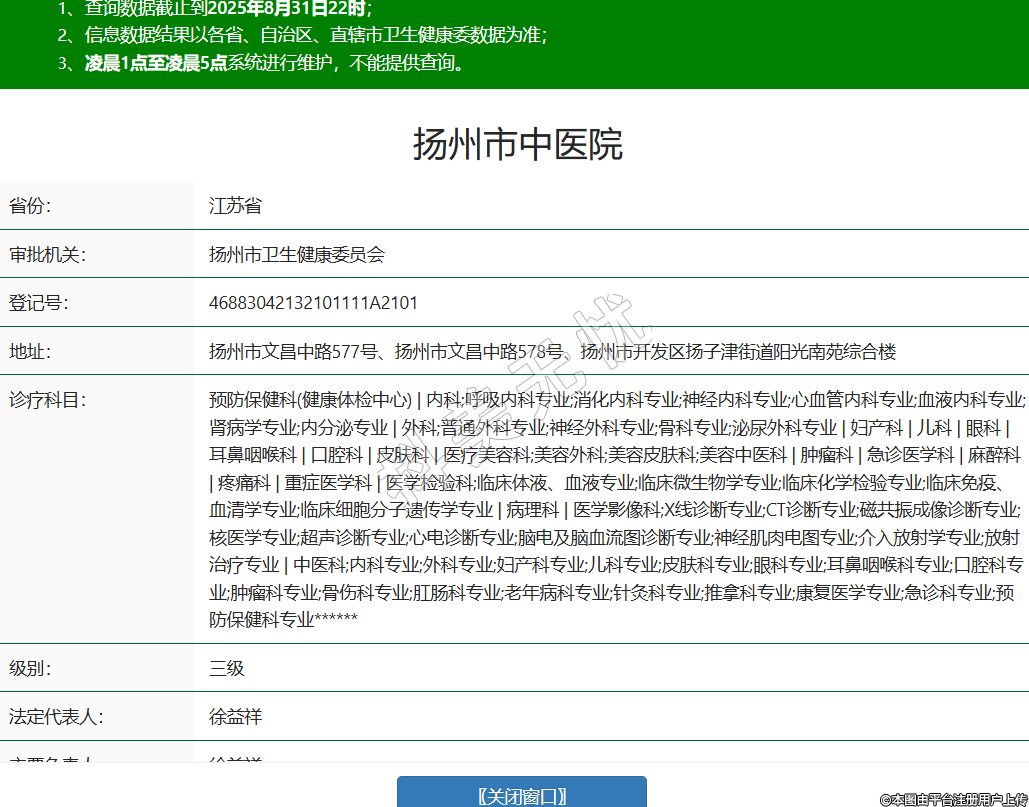Click the 本图由平台注册用户上传 watermark text

953,798
